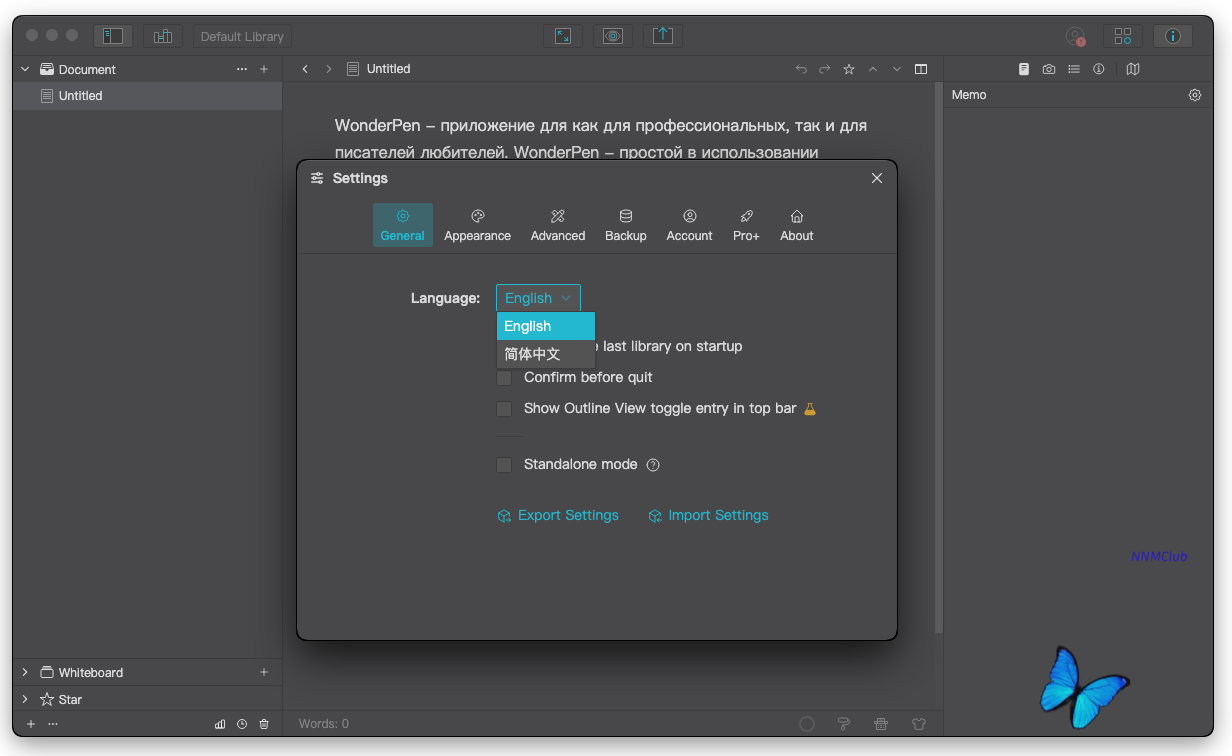
Task: Open the camera snapshot panel icon
Action: pos(1048,69)
